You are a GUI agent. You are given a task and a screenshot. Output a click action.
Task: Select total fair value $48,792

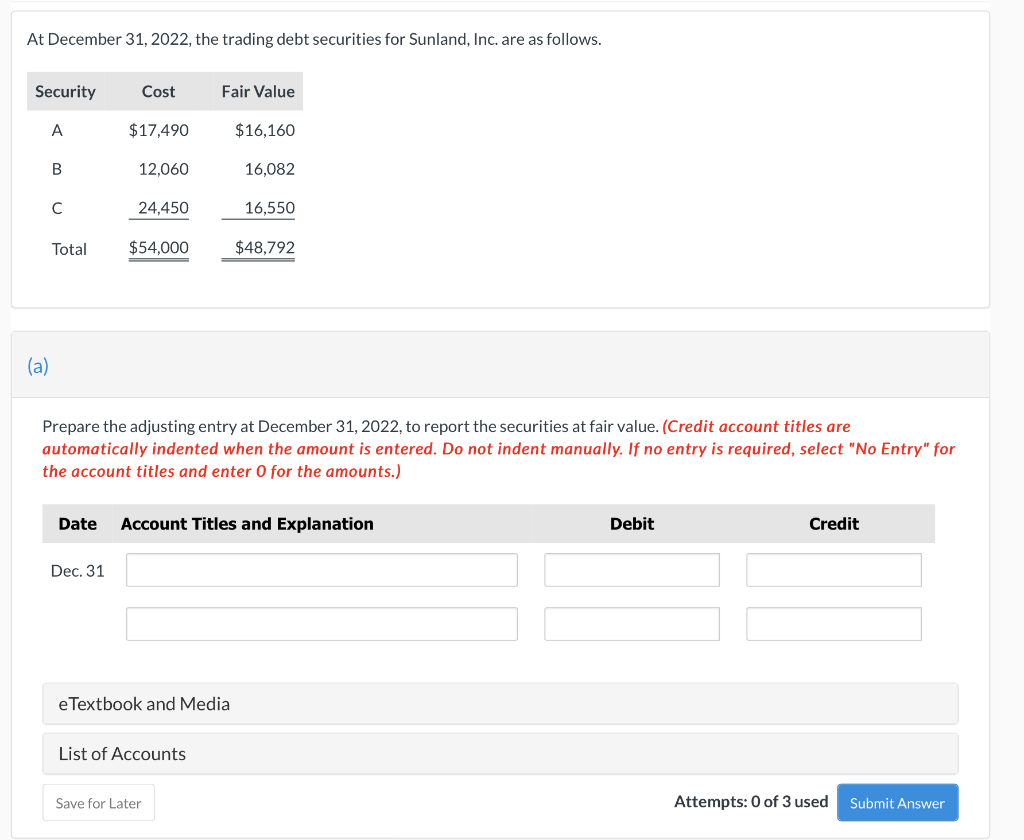pyautogui.click(x=264, y=248)
